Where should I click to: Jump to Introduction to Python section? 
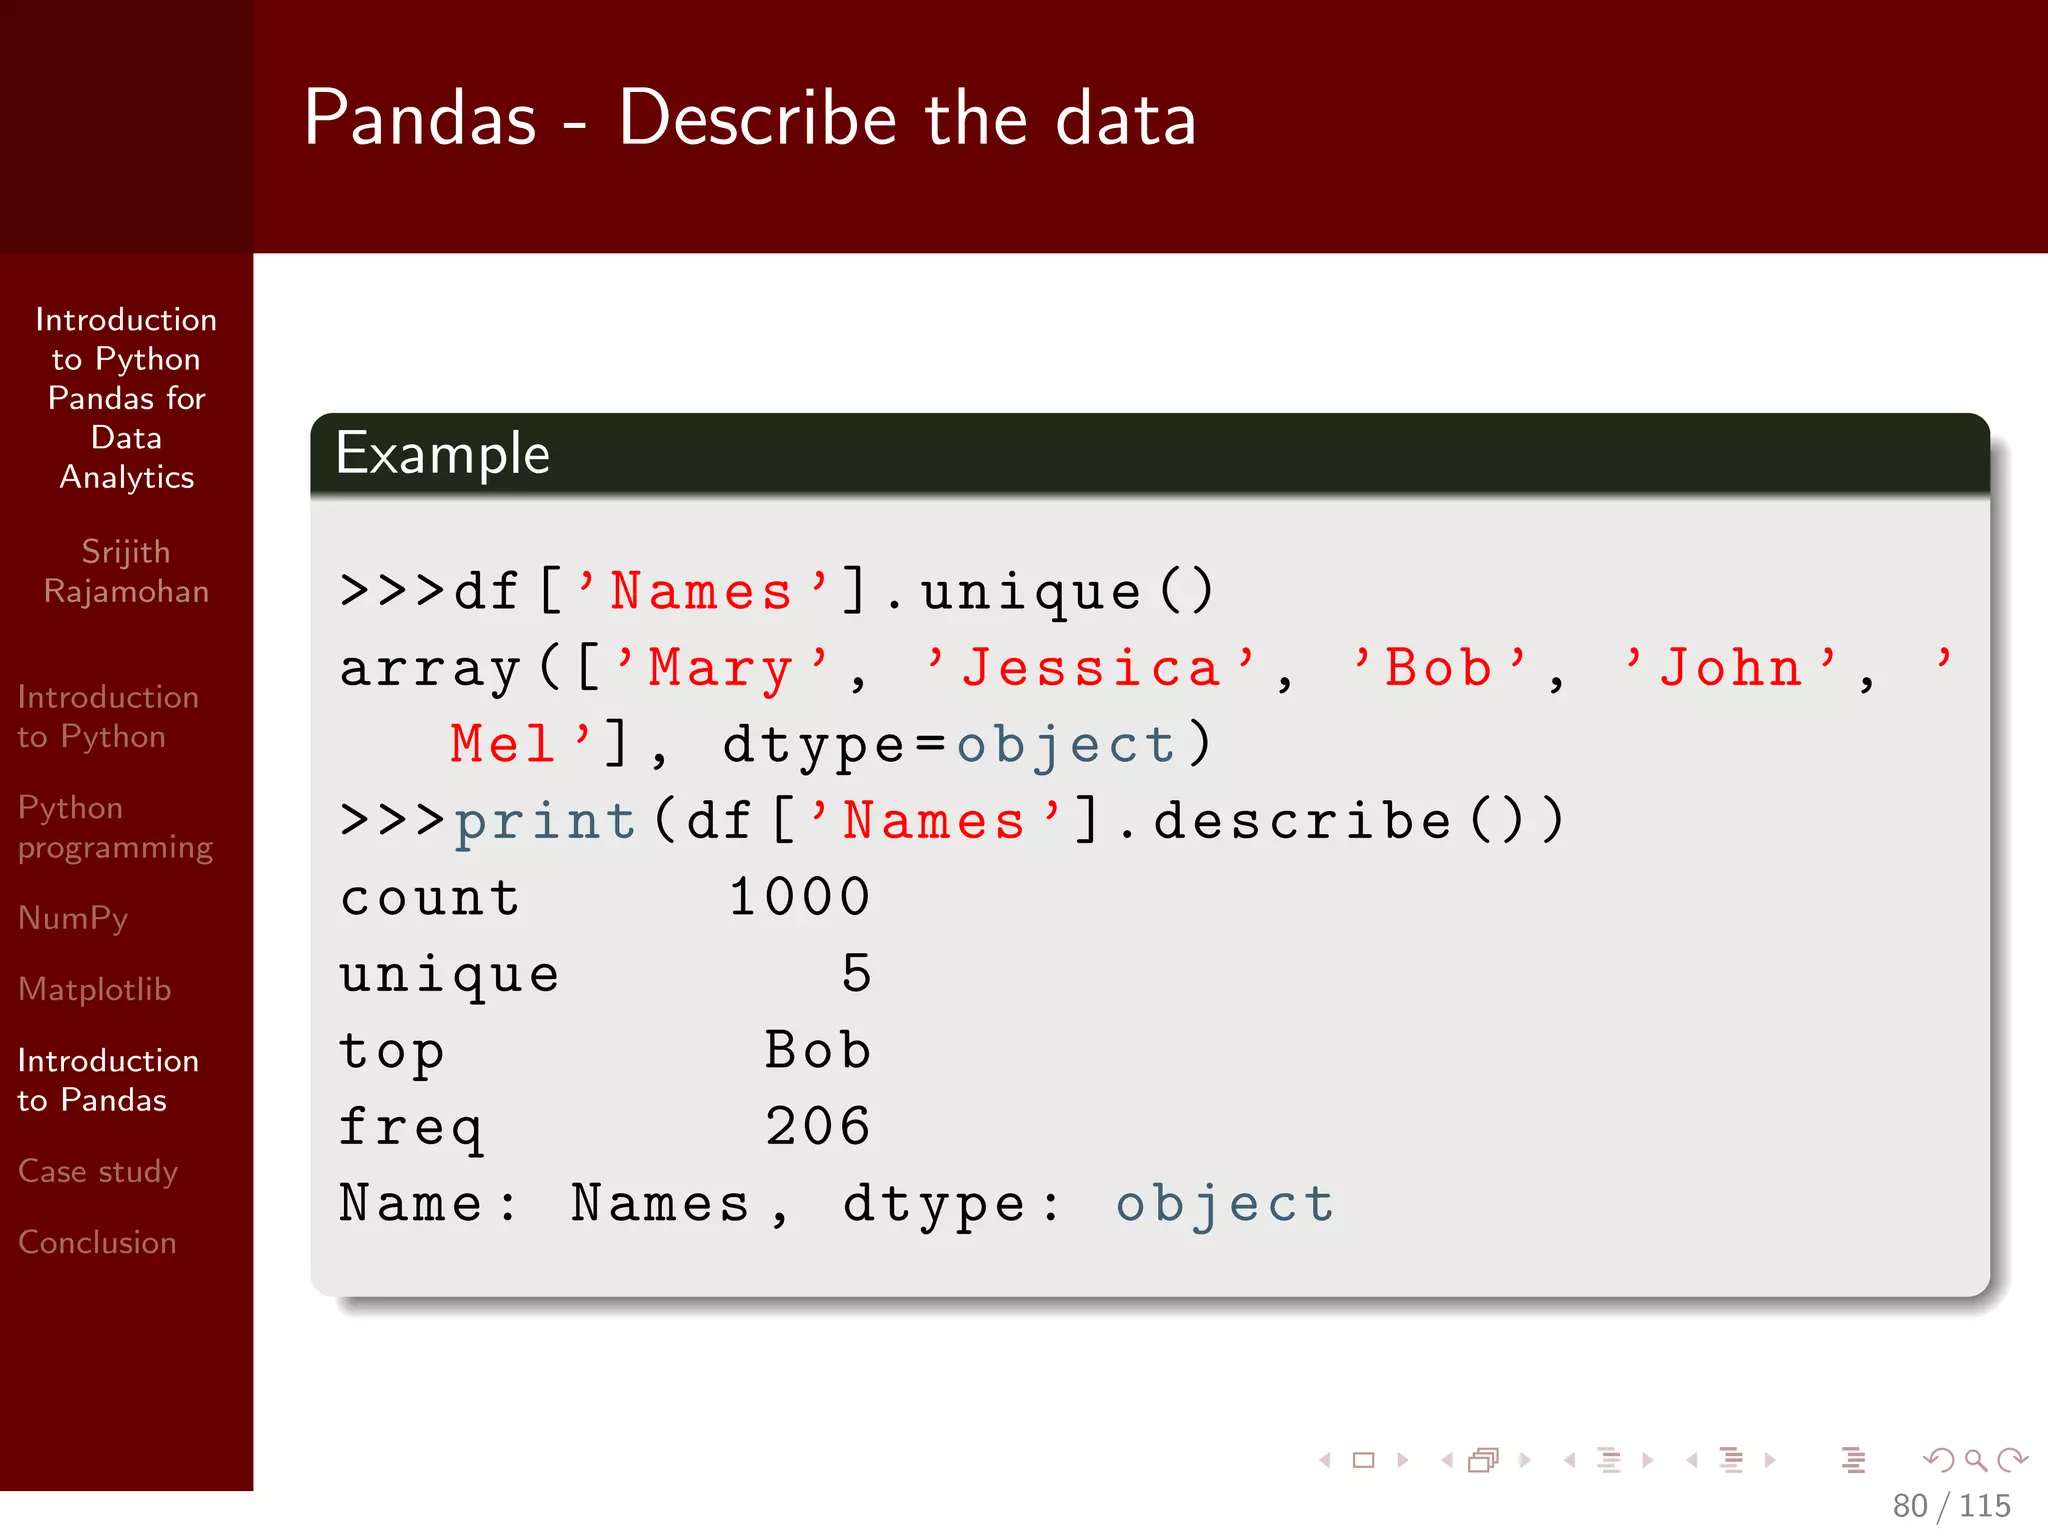(x=108, y=716)
